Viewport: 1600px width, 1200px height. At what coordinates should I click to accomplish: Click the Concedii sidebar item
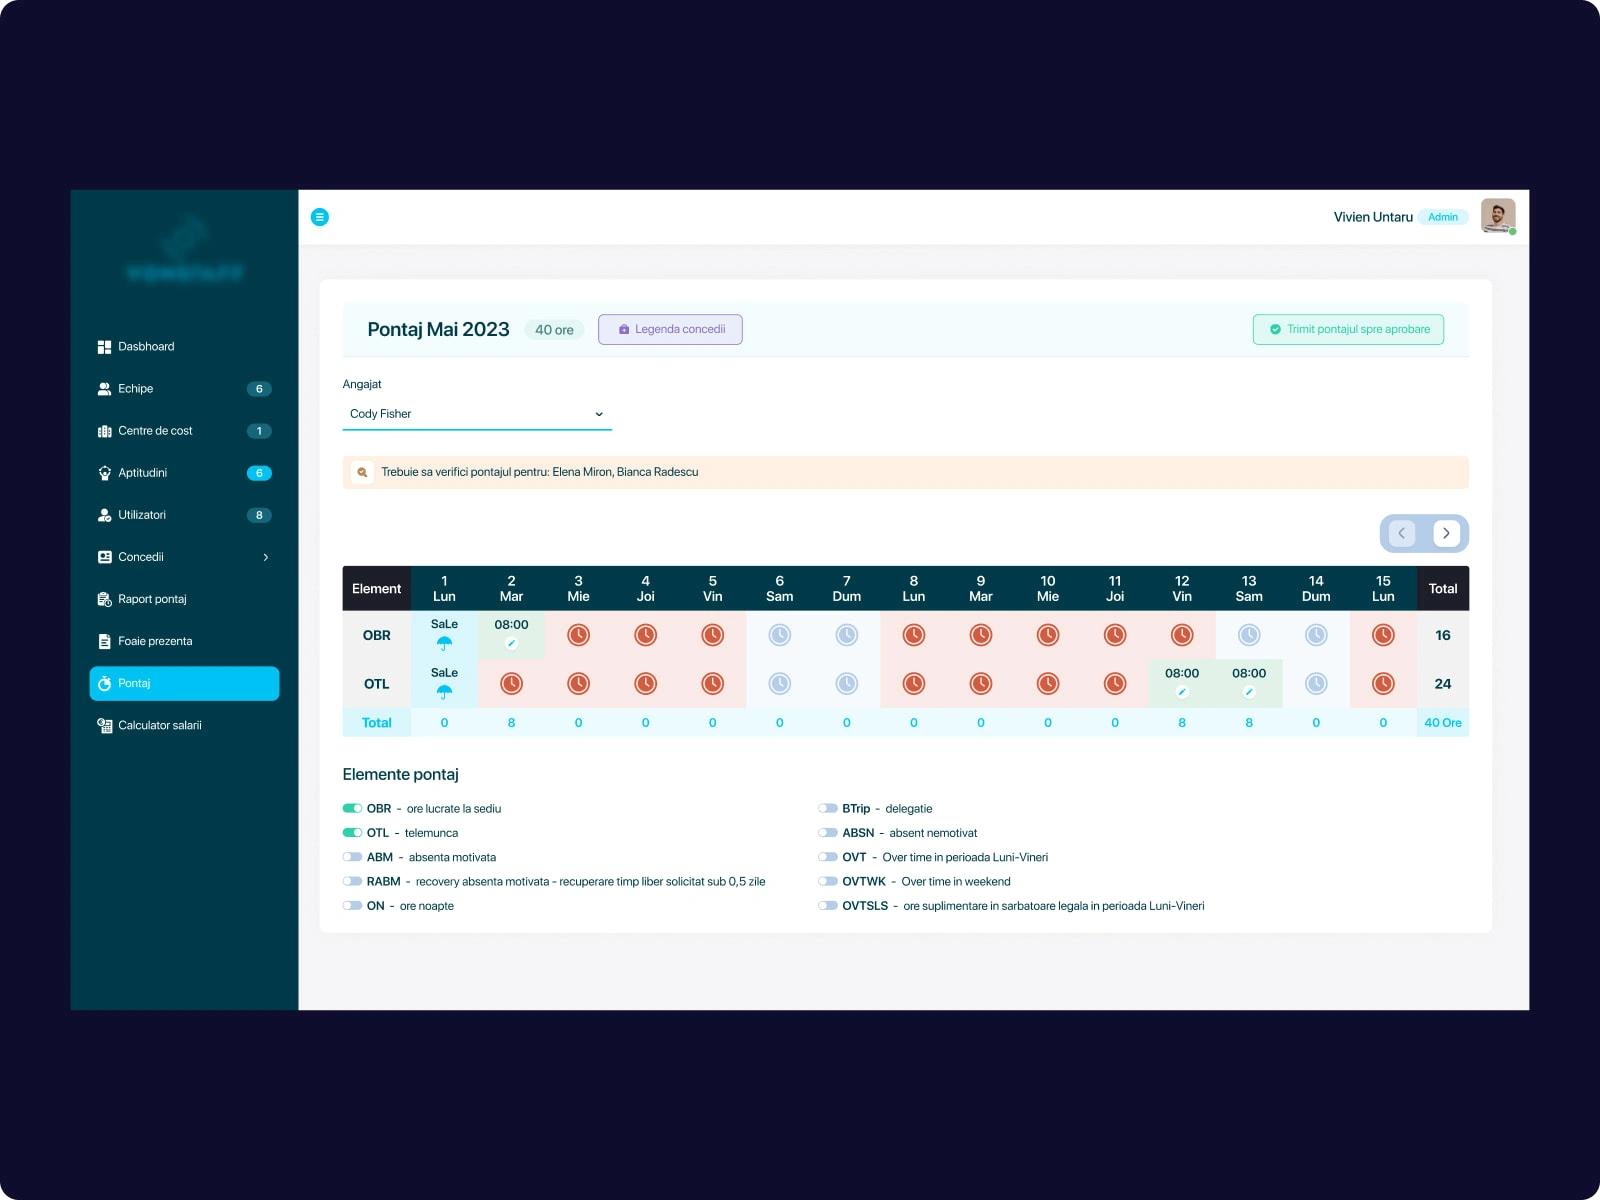pyautogui.click(x=184, y=557)
